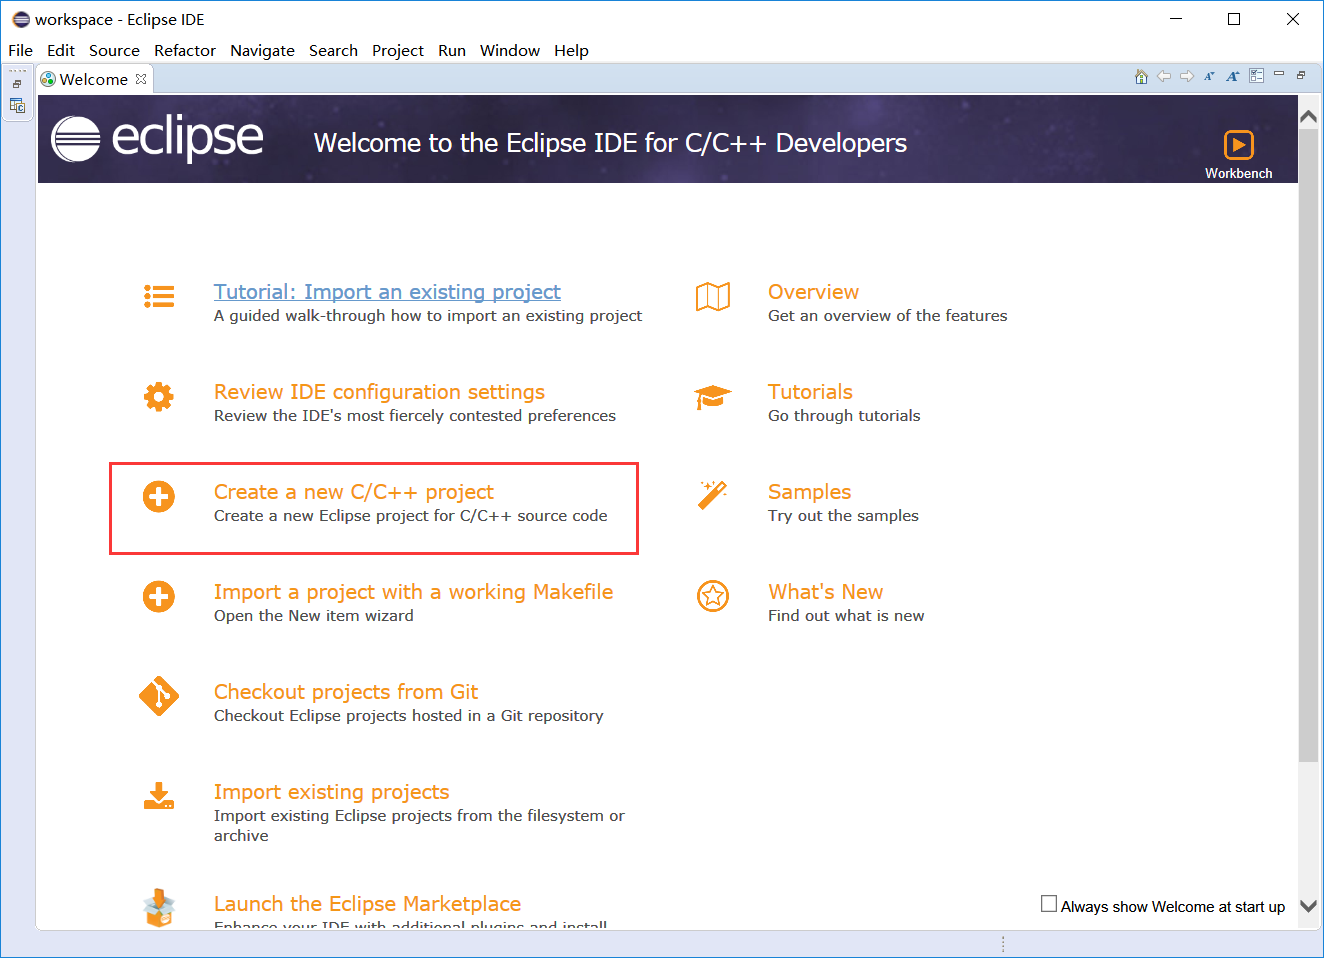Click the C/C++ perspective icon in left trim
Image resolution: width=1324 pixels, height=958 pixels.
[x=17, y=106]
